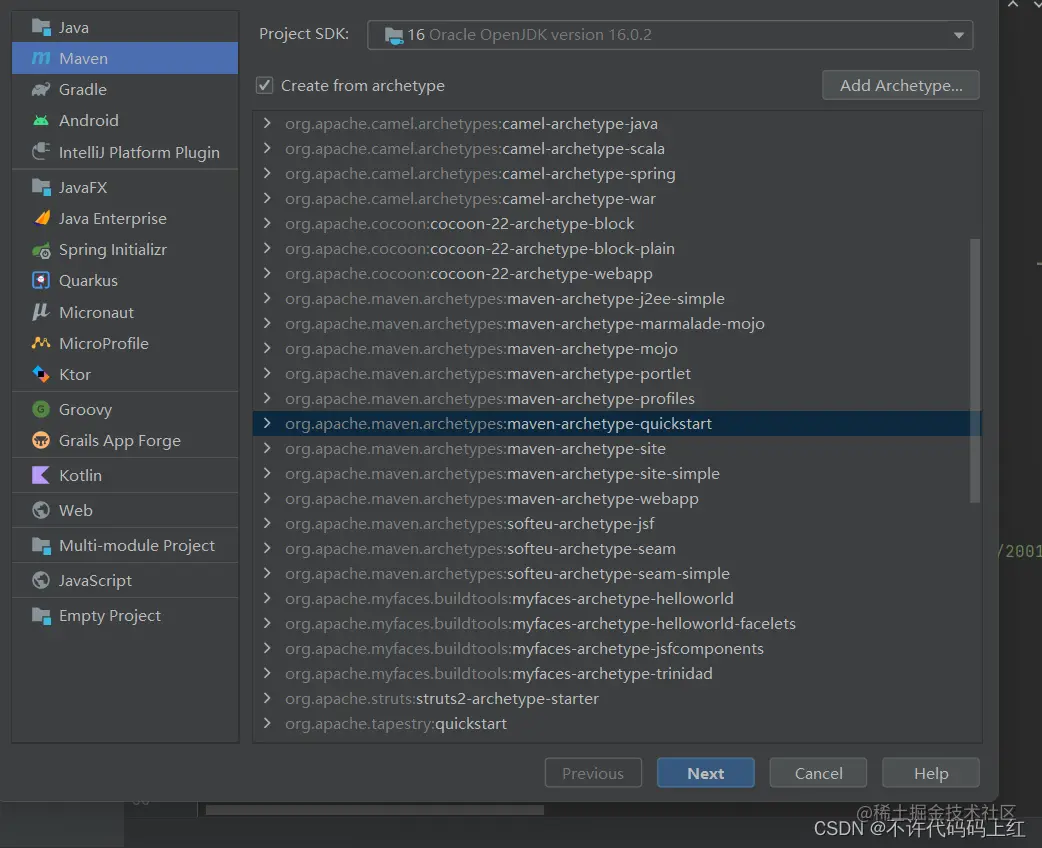Image resolution: width=1042 pixels, height=848 pixels.
Task: Select softeu-archetype-jsf row
Action: 617,524
